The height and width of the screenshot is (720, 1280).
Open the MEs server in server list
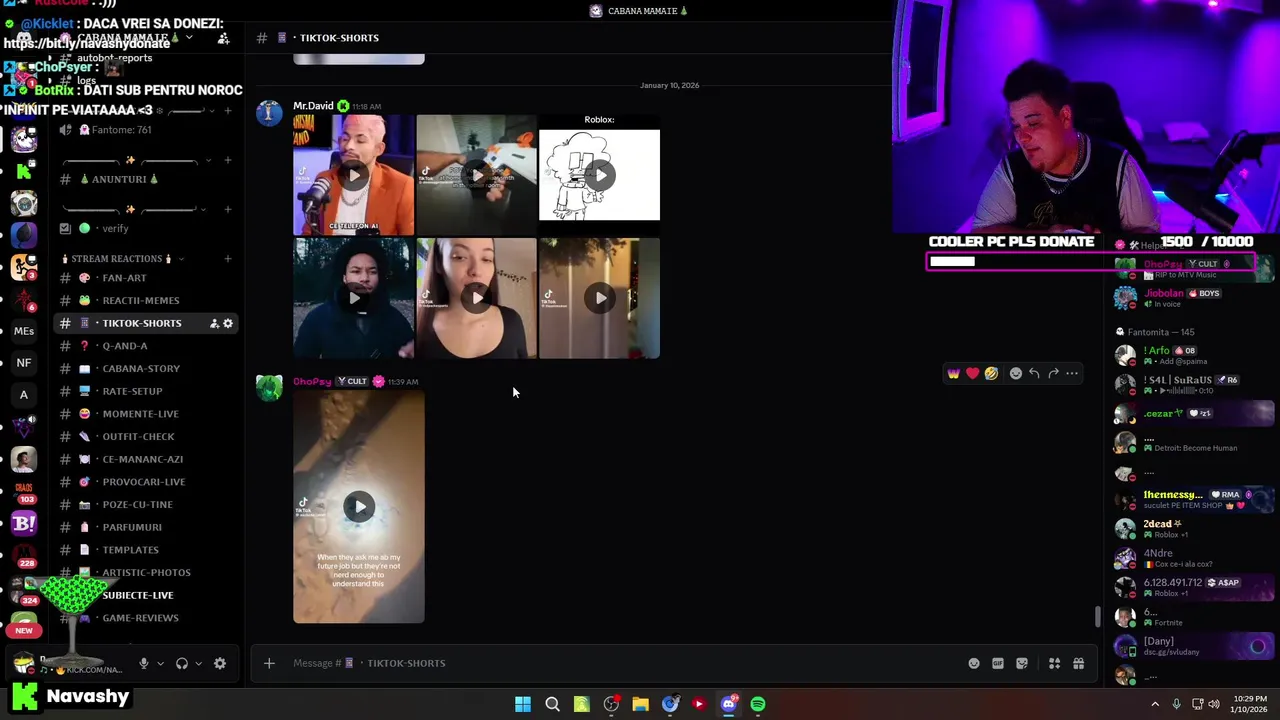click(x=24, y=331)
